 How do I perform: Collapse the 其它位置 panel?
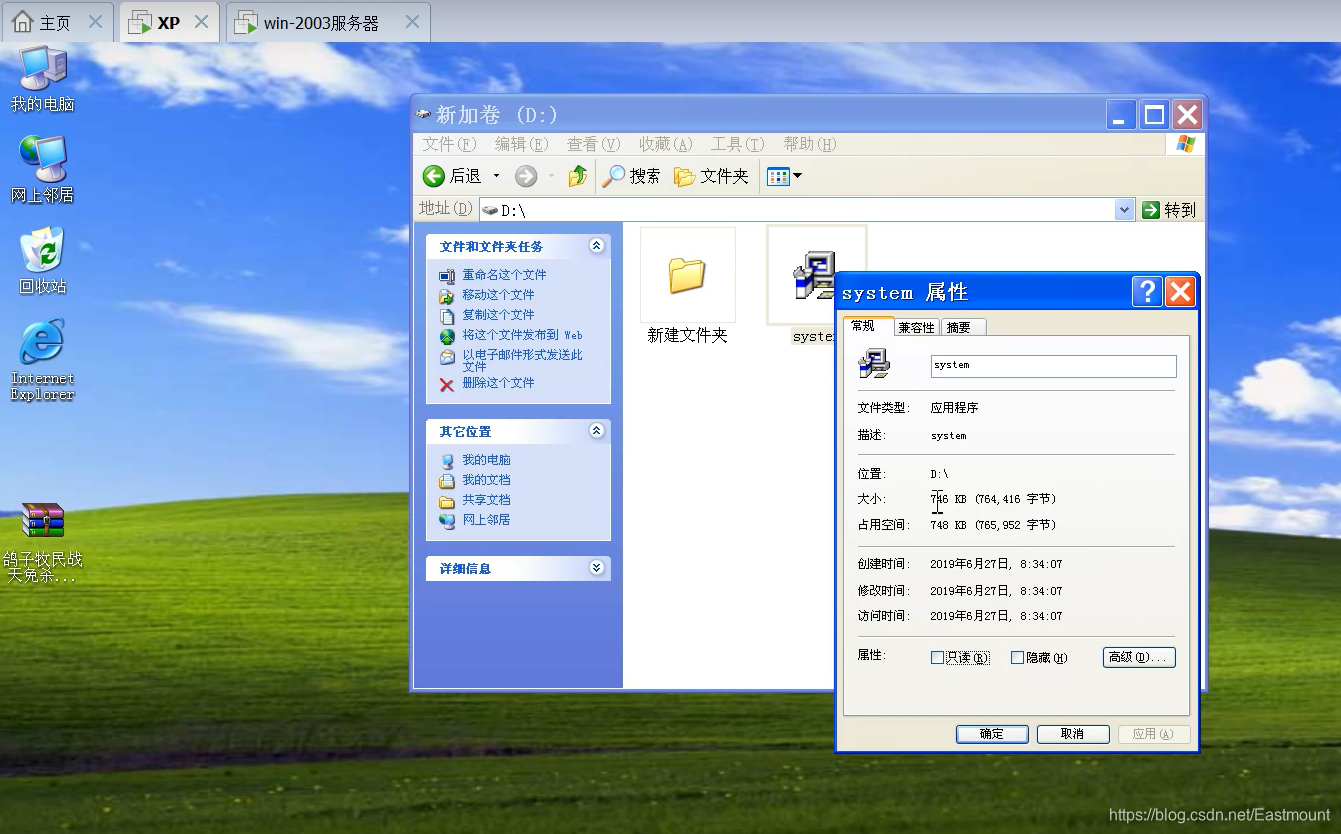point(597,431)
